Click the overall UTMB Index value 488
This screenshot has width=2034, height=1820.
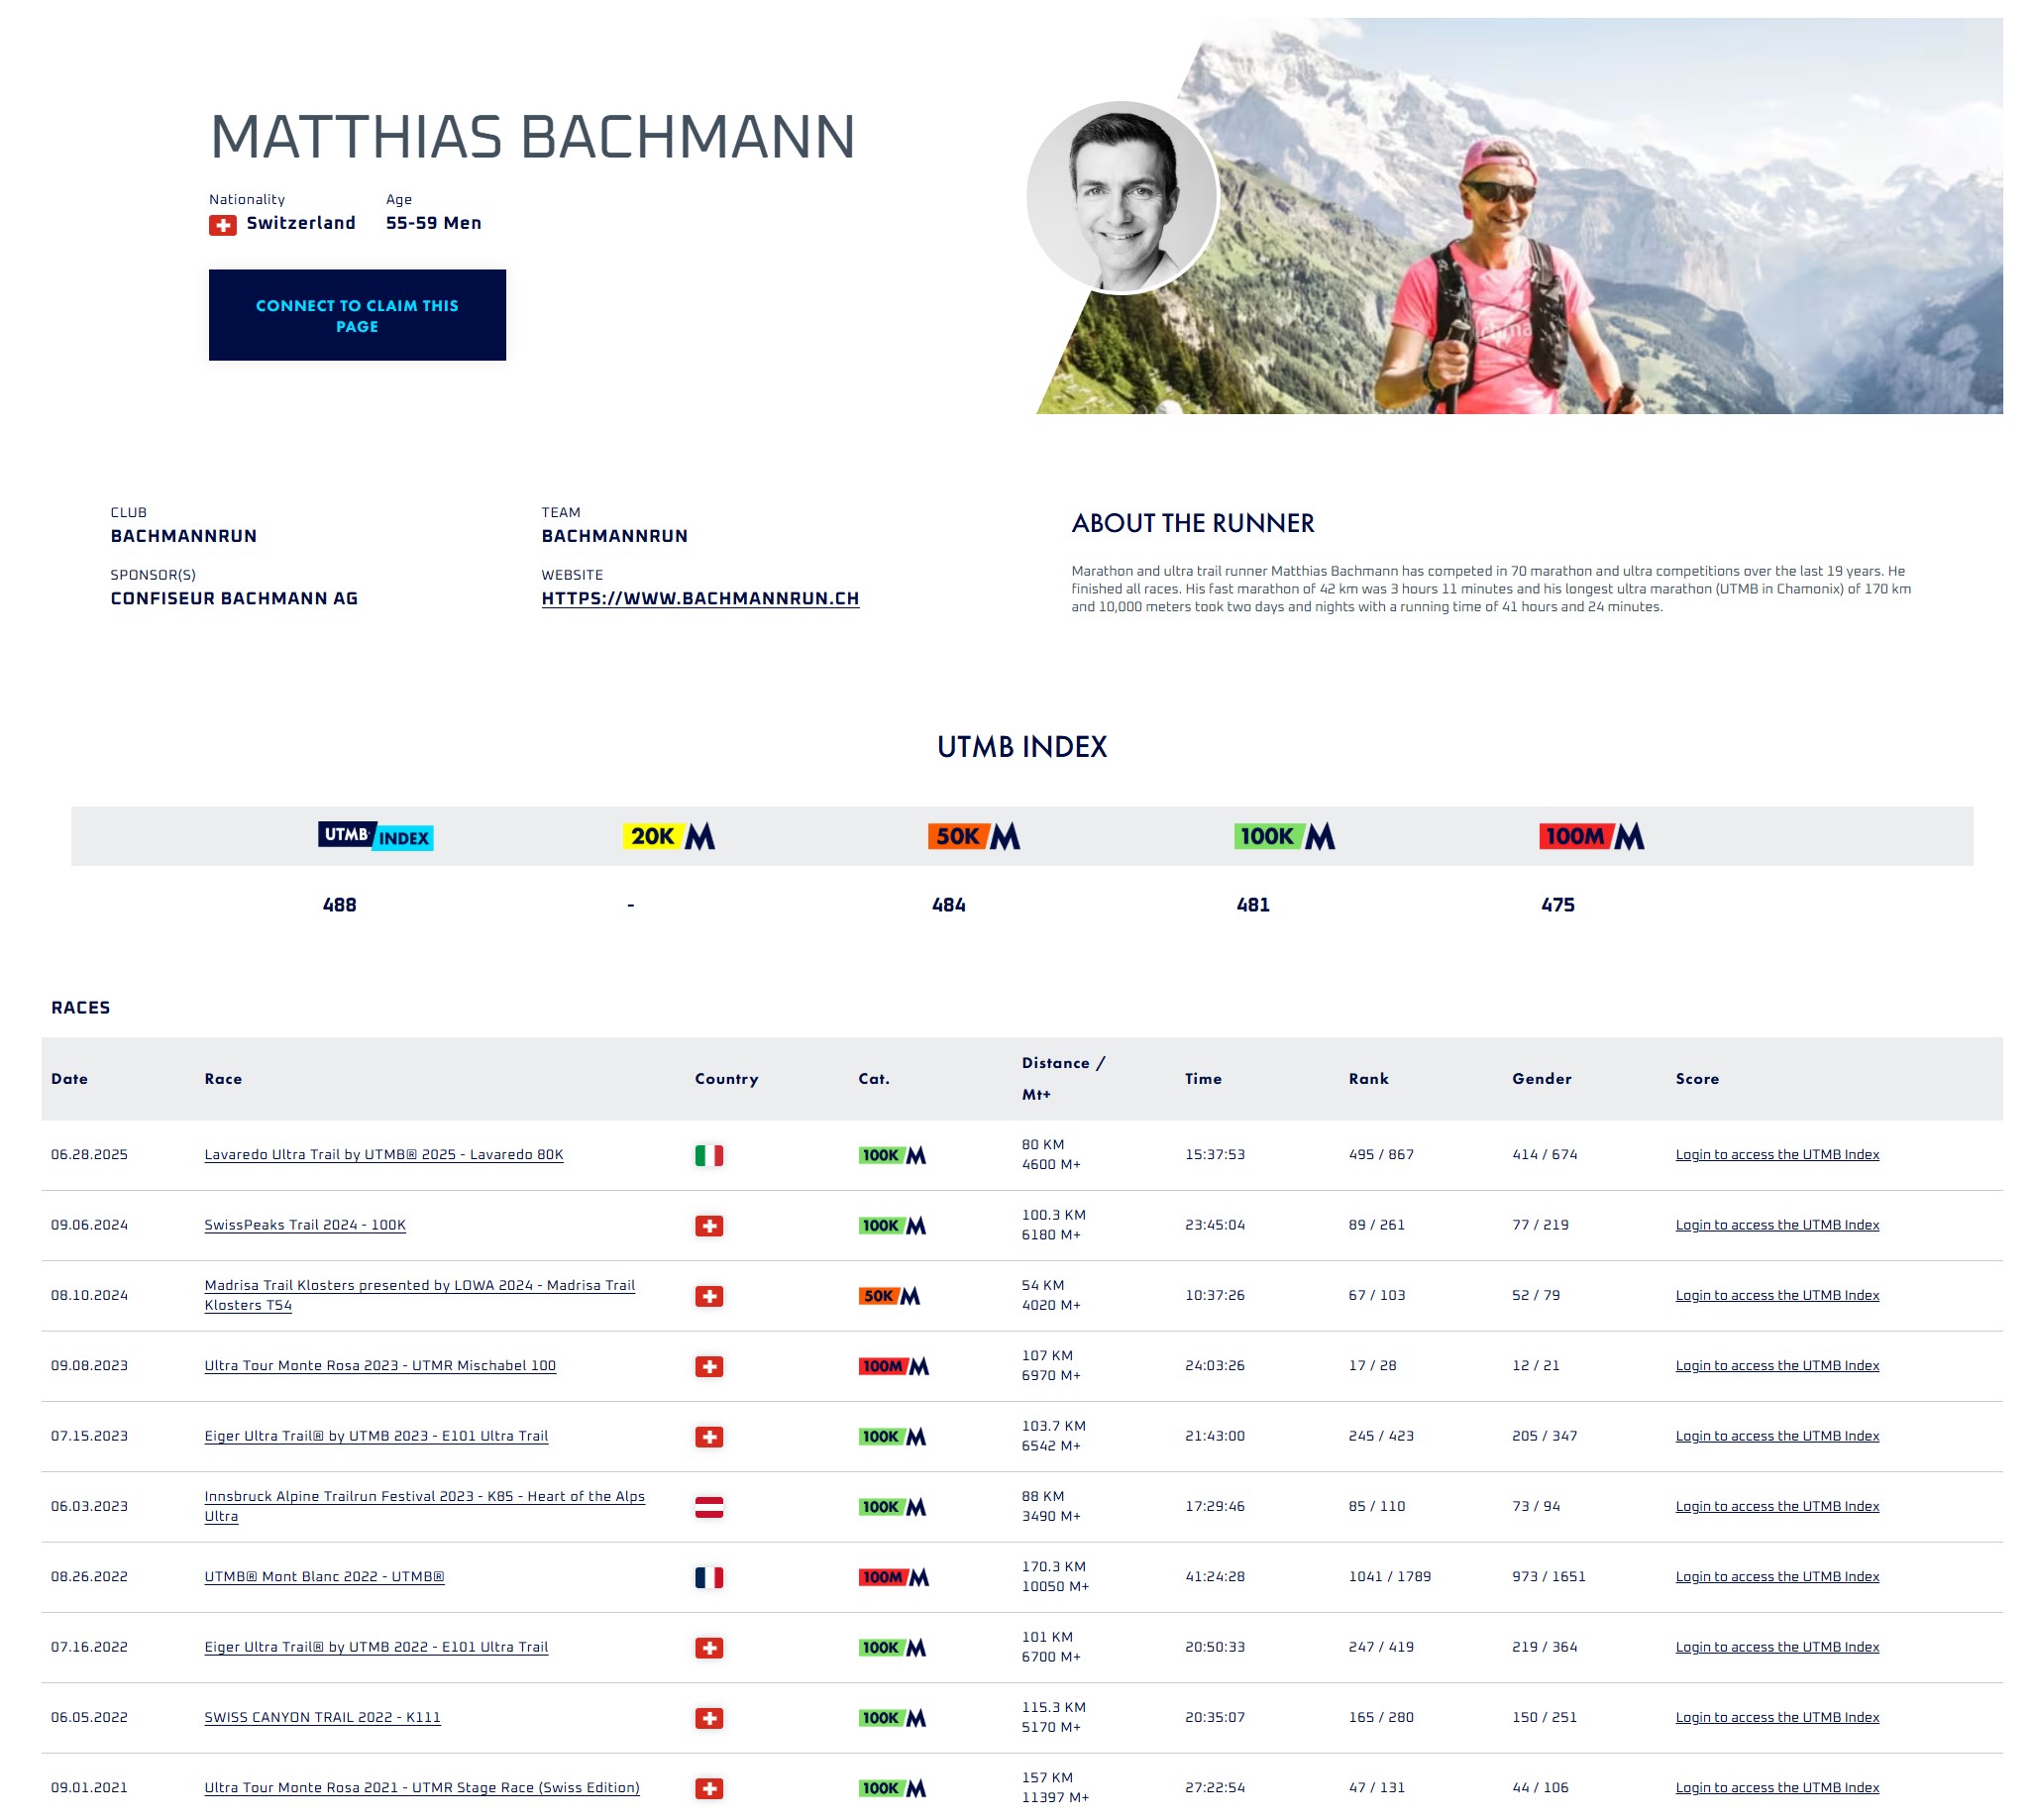[x=339, y=905]
